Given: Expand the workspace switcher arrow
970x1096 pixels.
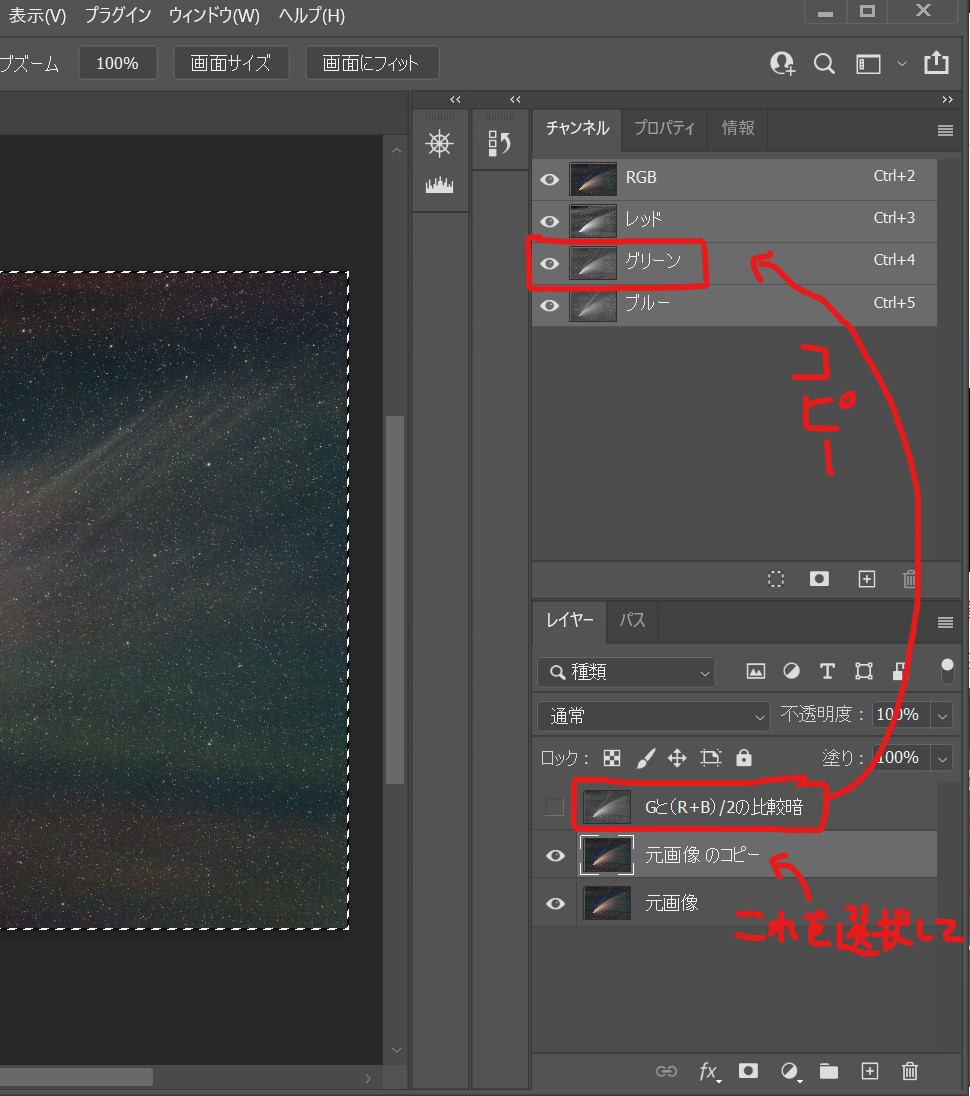Looking at the screenshot, I should [x=902, y=64].
